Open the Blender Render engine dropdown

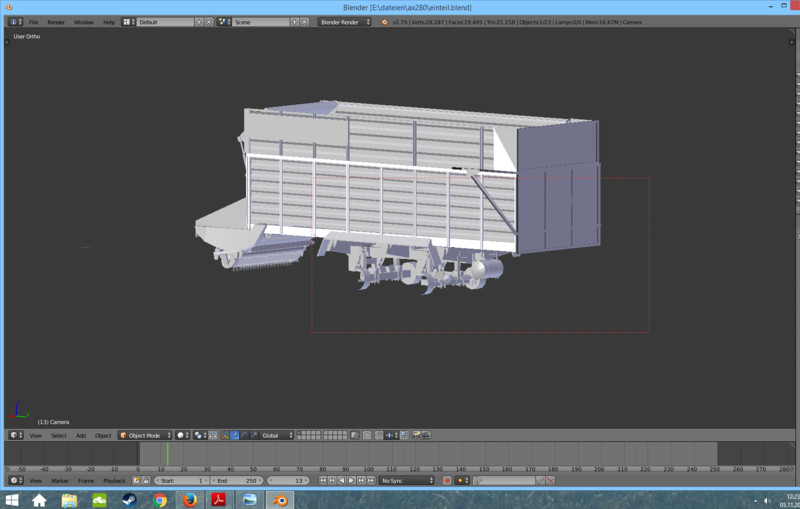coord(345,22)
